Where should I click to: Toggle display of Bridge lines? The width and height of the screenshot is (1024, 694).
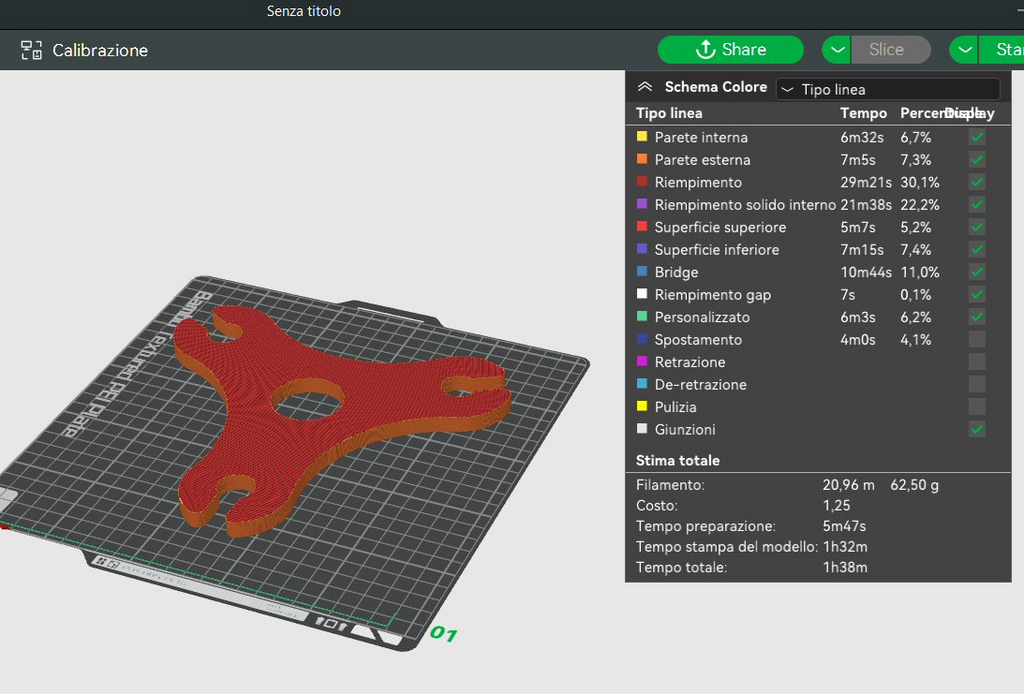[977, 272]
